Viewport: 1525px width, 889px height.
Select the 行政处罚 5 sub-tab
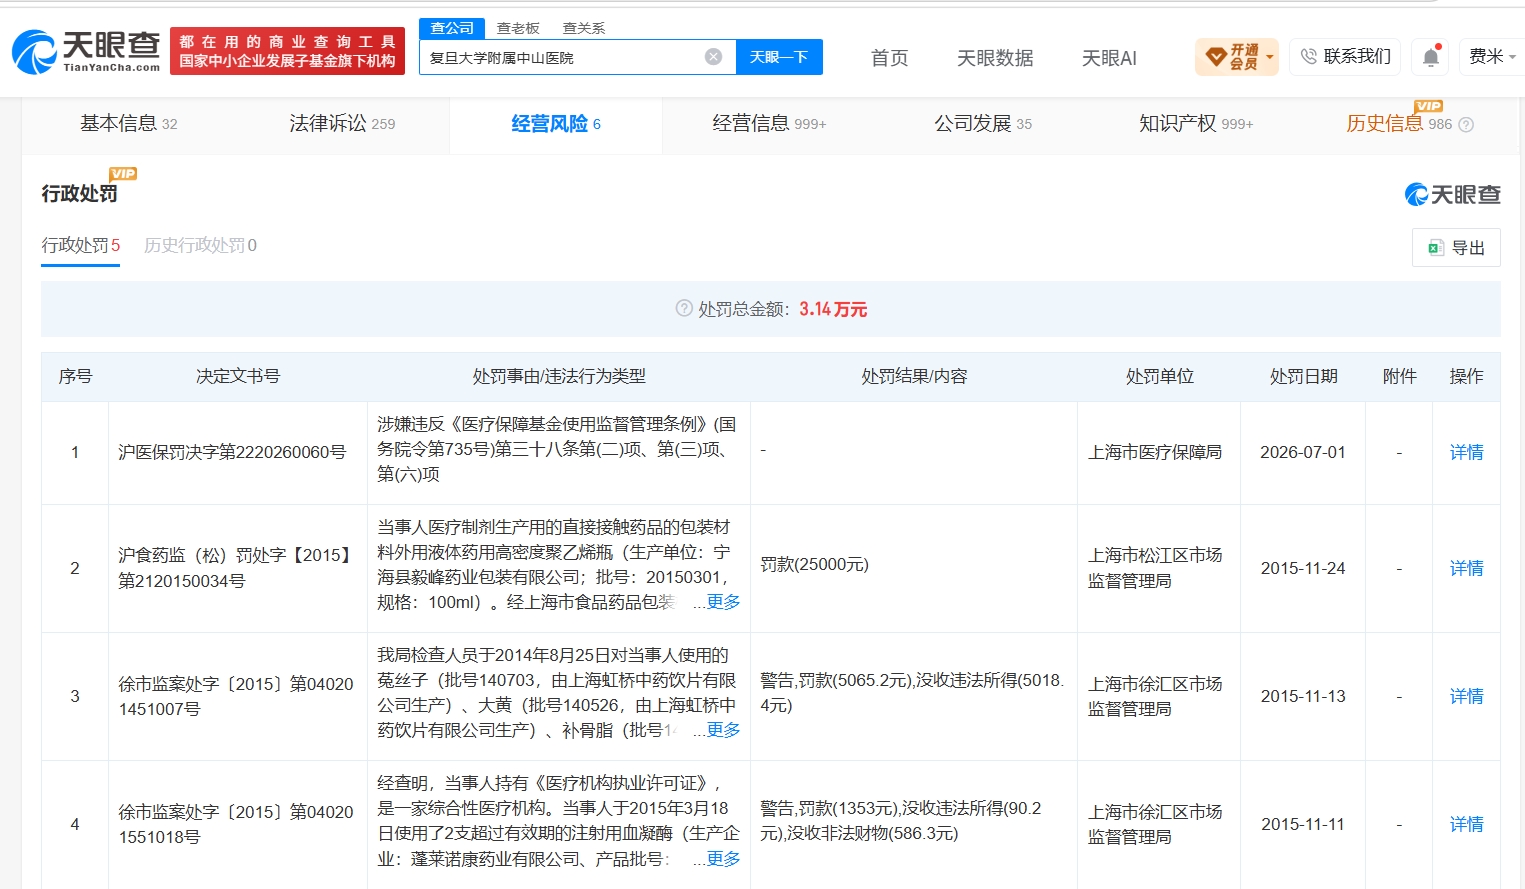click(80, 245)
